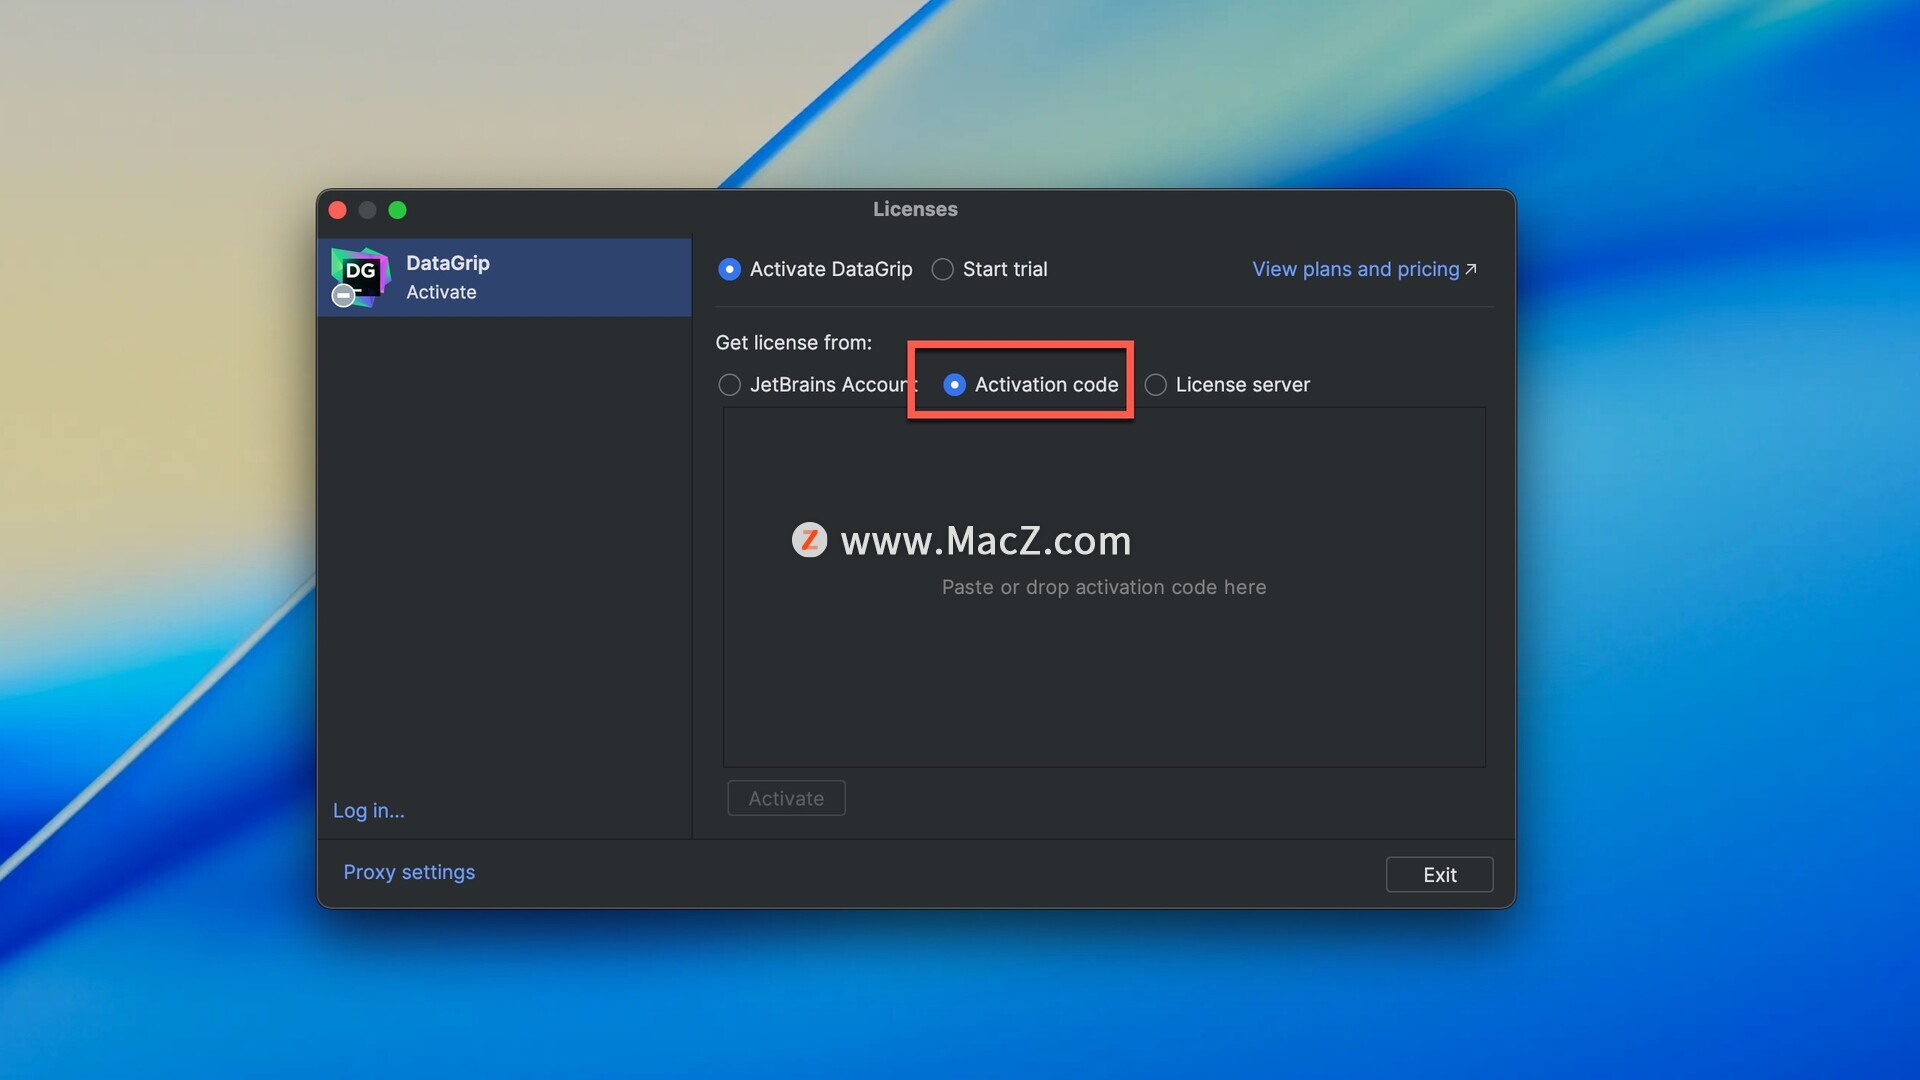This screenshot has width=1920, height=1080.
Task: Click the activation code paste area
Action: click(x=1104, y=587)
